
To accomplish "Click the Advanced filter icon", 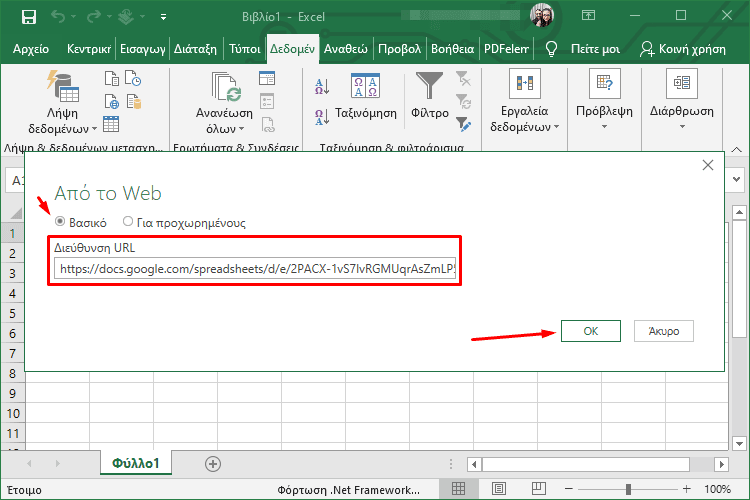I will 463,124.
